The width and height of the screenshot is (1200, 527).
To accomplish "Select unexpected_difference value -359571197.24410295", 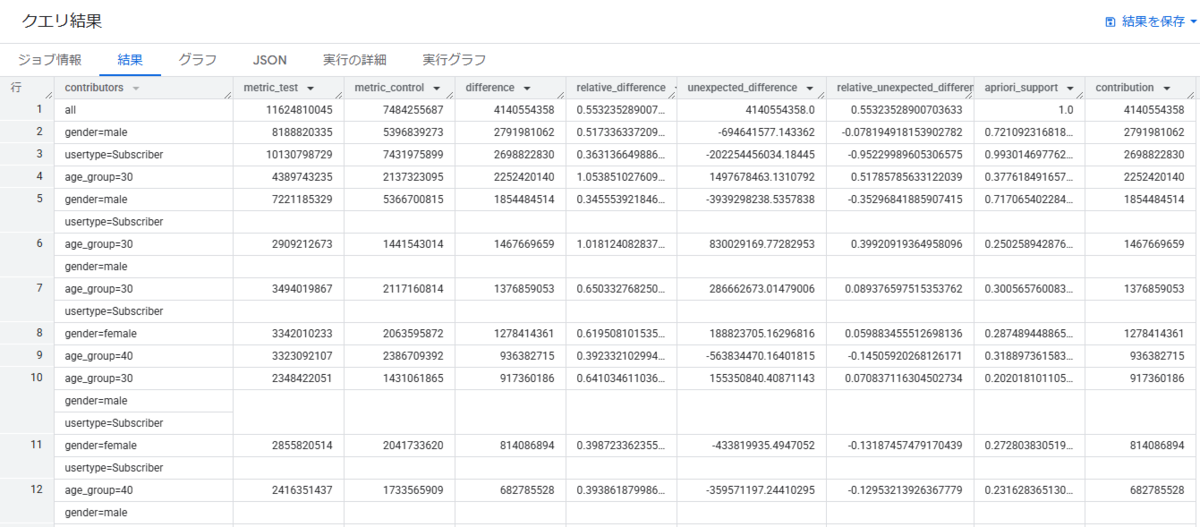I will click(x=759, y=490).
